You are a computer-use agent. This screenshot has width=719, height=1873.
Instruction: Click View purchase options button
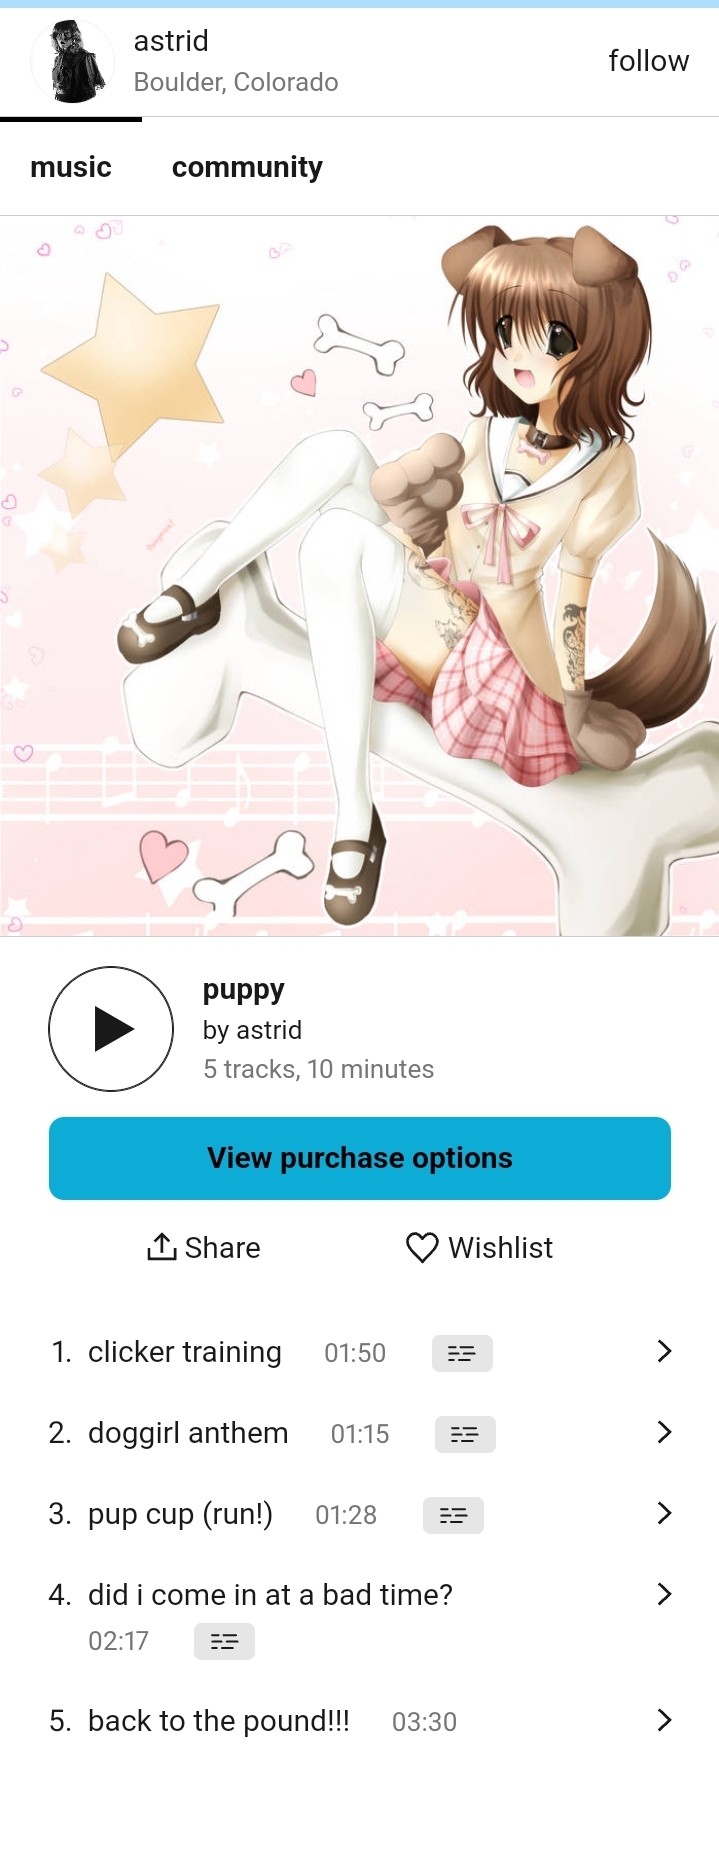[360, 1158]
